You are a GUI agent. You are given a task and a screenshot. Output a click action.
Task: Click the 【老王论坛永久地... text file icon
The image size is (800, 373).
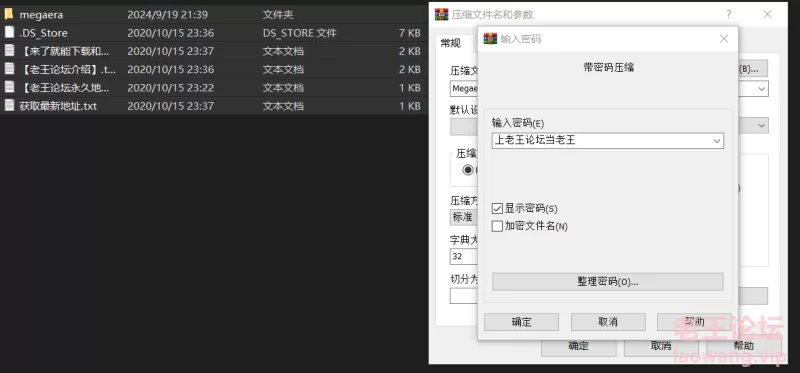[9, 87]
